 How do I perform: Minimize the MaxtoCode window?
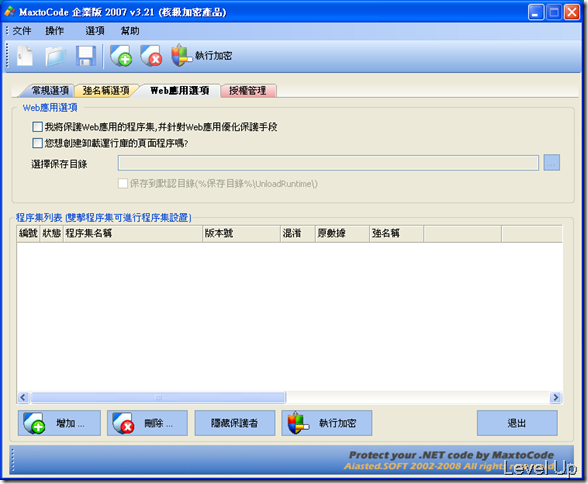(536, 12)
